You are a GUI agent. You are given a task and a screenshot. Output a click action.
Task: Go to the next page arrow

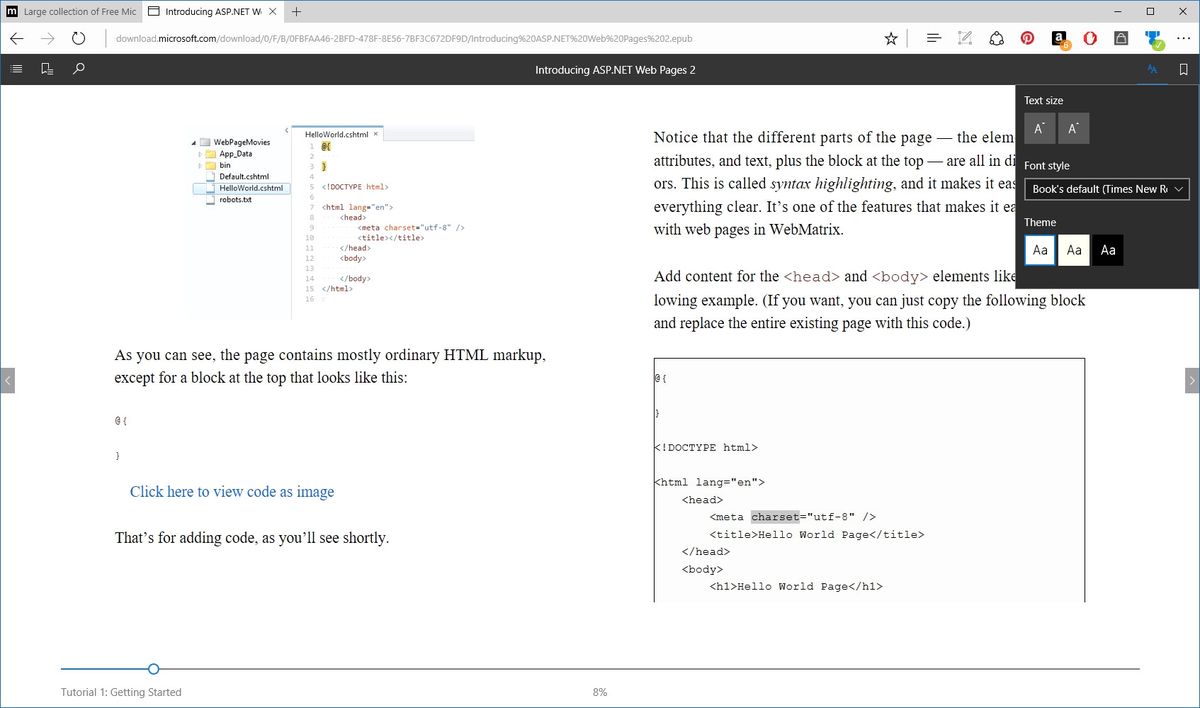coord(1192,380)
